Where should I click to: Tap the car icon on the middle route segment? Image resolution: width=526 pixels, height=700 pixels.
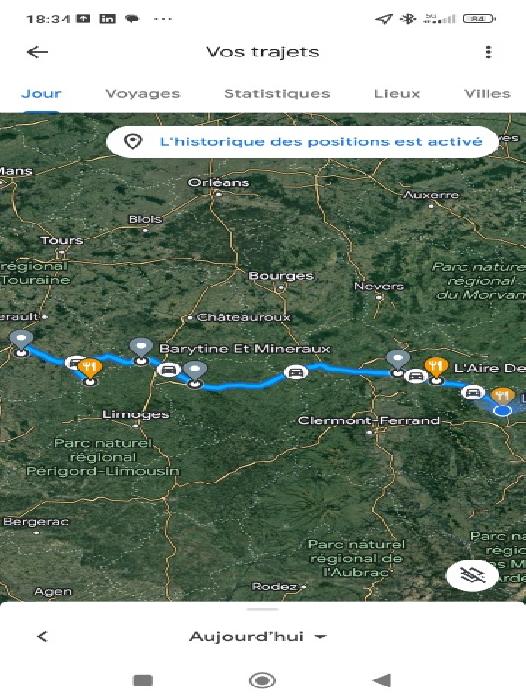tap(295, 372)
